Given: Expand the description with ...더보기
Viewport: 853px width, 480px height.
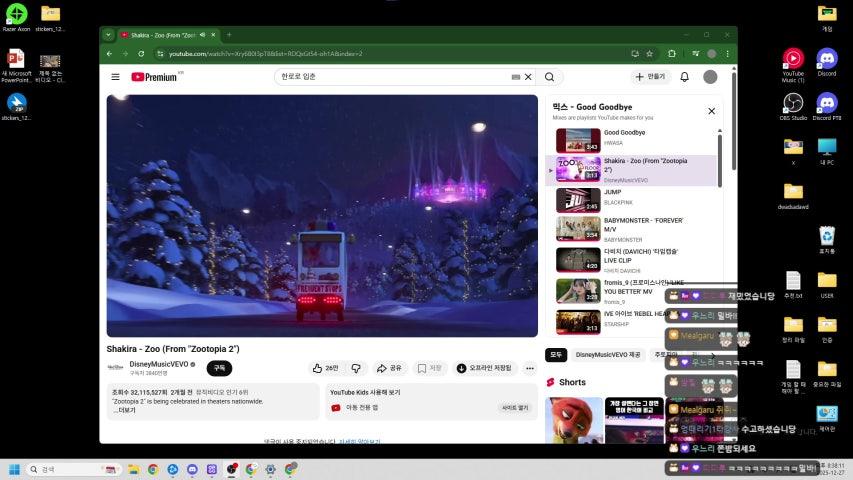Looking at the screenshot, I should pyautogui.click(x=124, y=410).
